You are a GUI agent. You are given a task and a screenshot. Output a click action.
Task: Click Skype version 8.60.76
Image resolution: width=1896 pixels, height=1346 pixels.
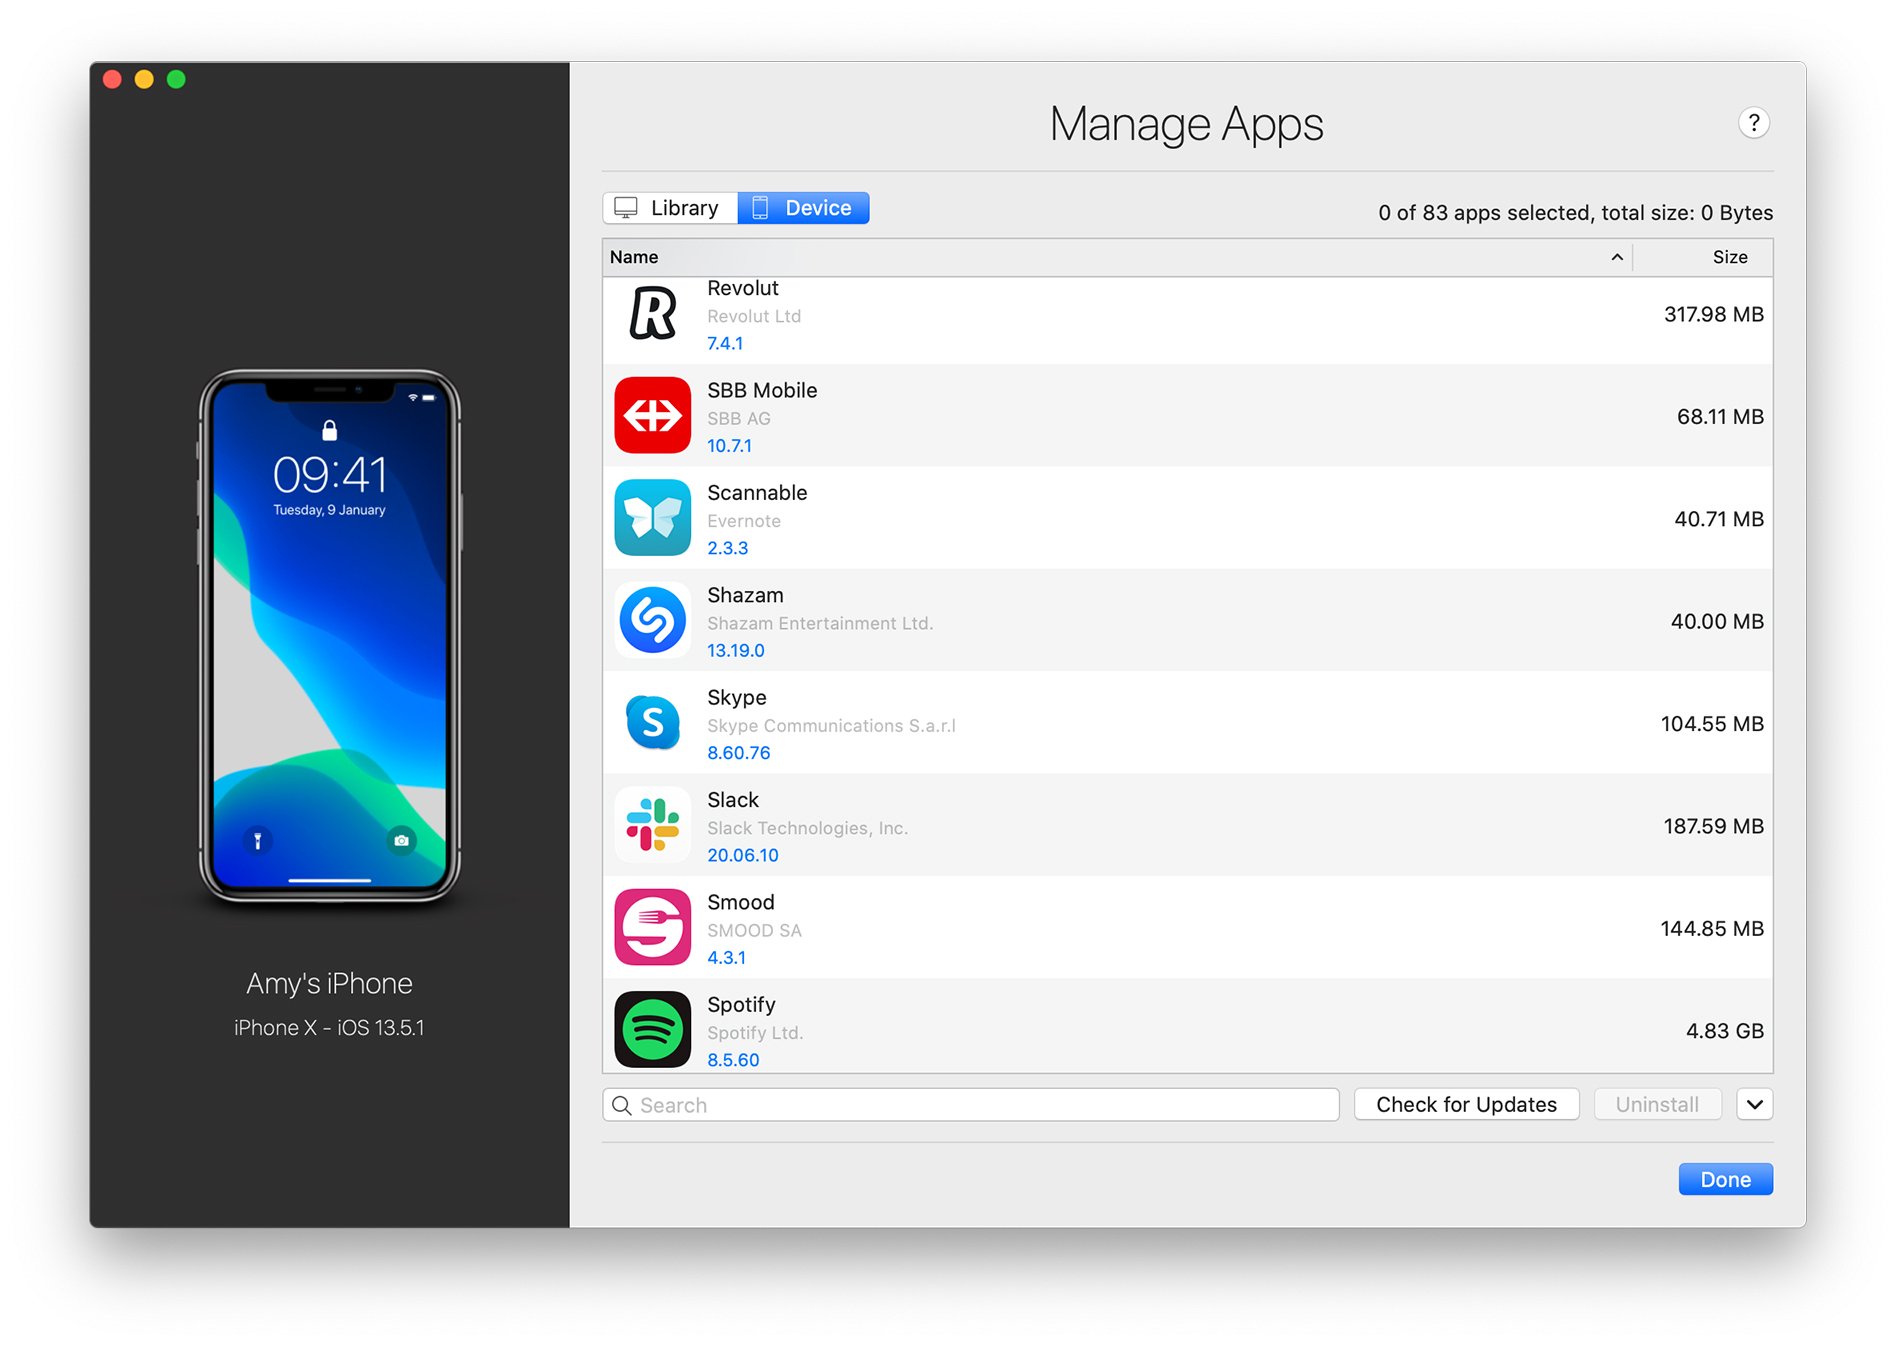[738, 752]
